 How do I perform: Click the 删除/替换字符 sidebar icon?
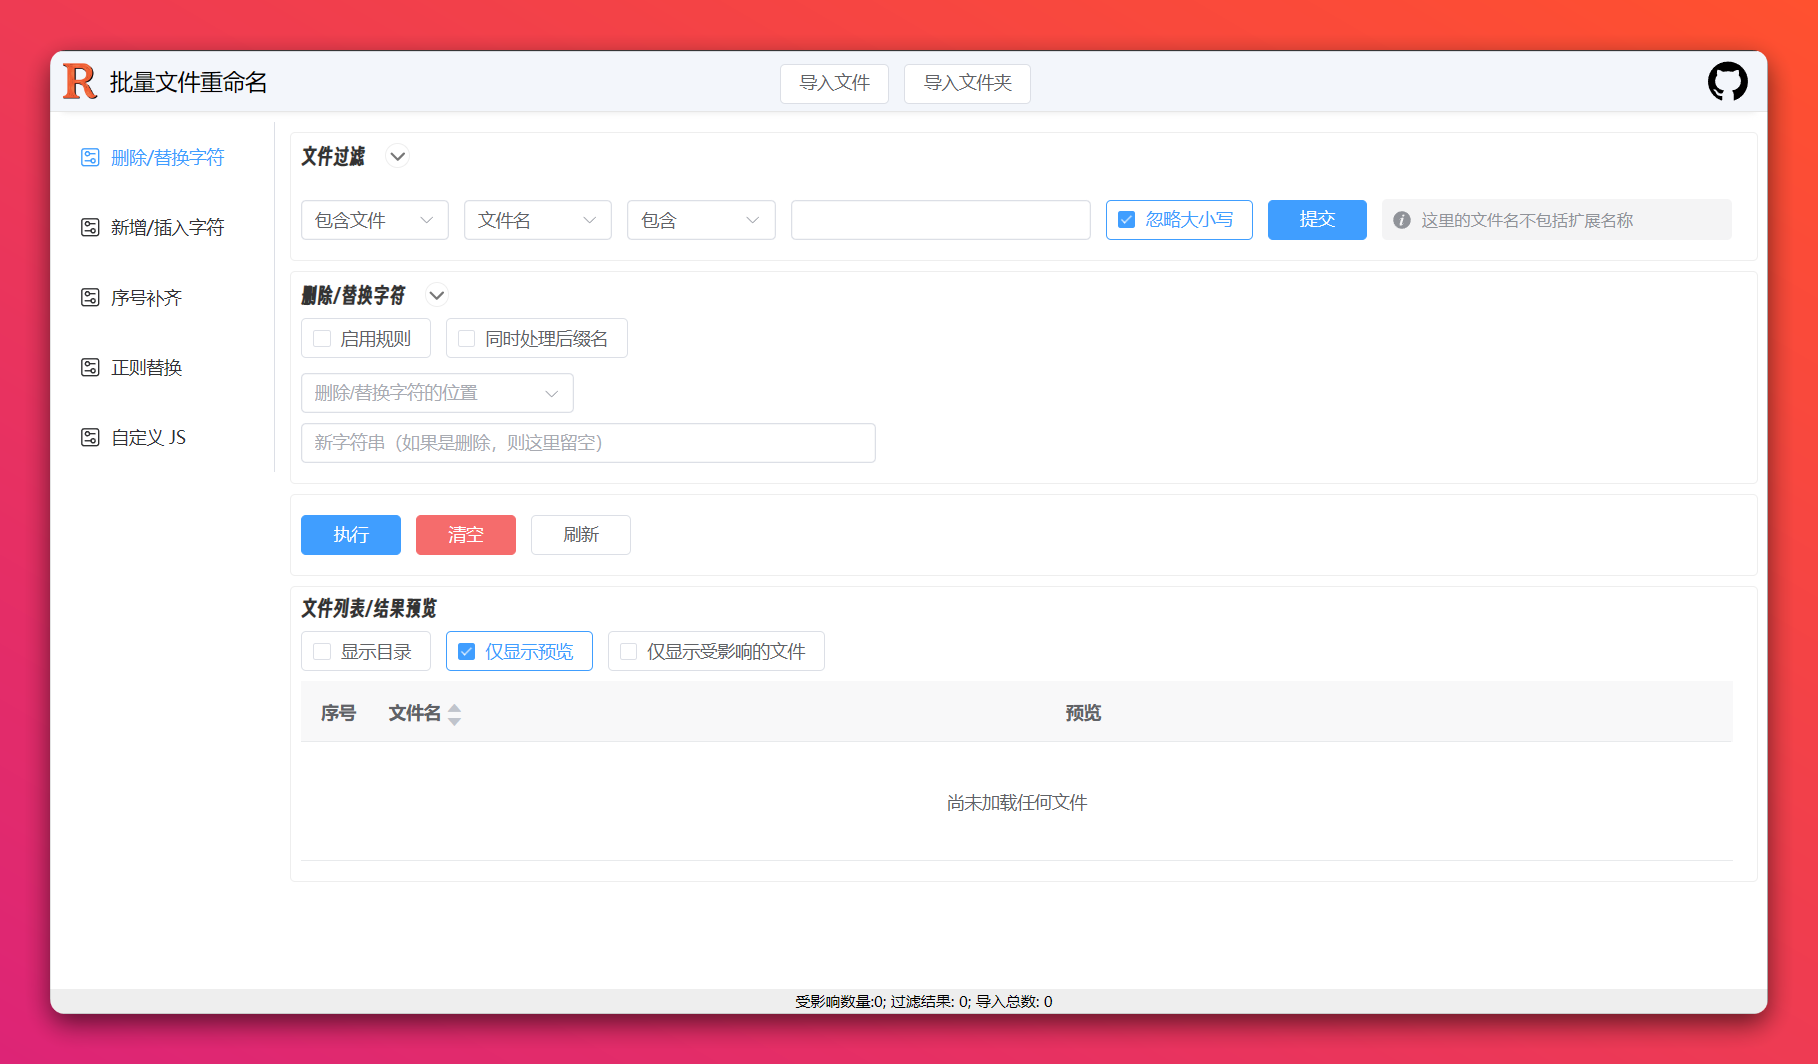tap(90, 158)
